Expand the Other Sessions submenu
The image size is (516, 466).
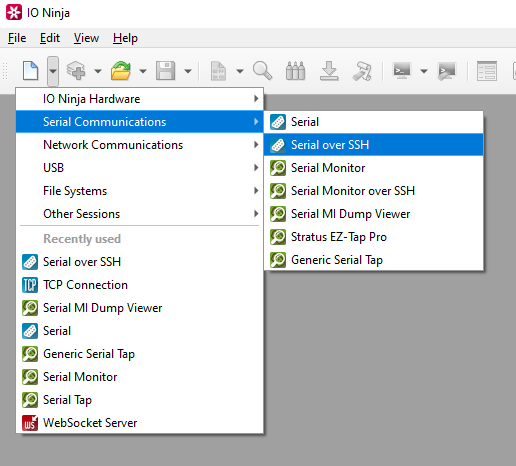pyautogui.click(x=140, y=214)
